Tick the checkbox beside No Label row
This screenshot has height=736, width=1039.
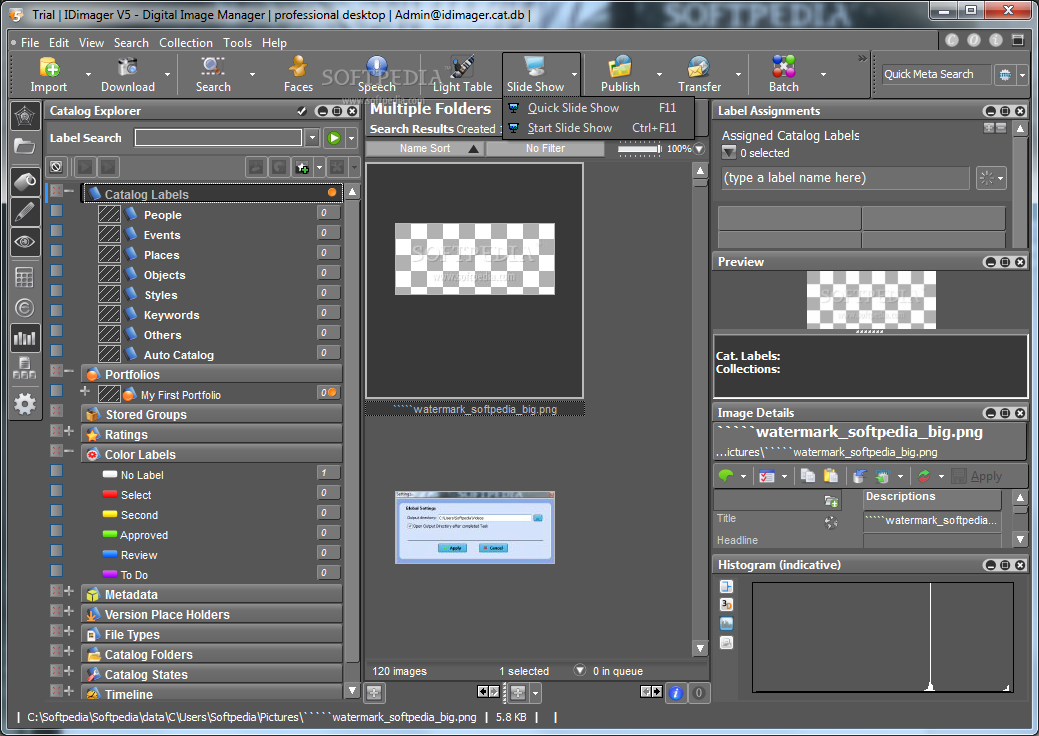point(57,471)
